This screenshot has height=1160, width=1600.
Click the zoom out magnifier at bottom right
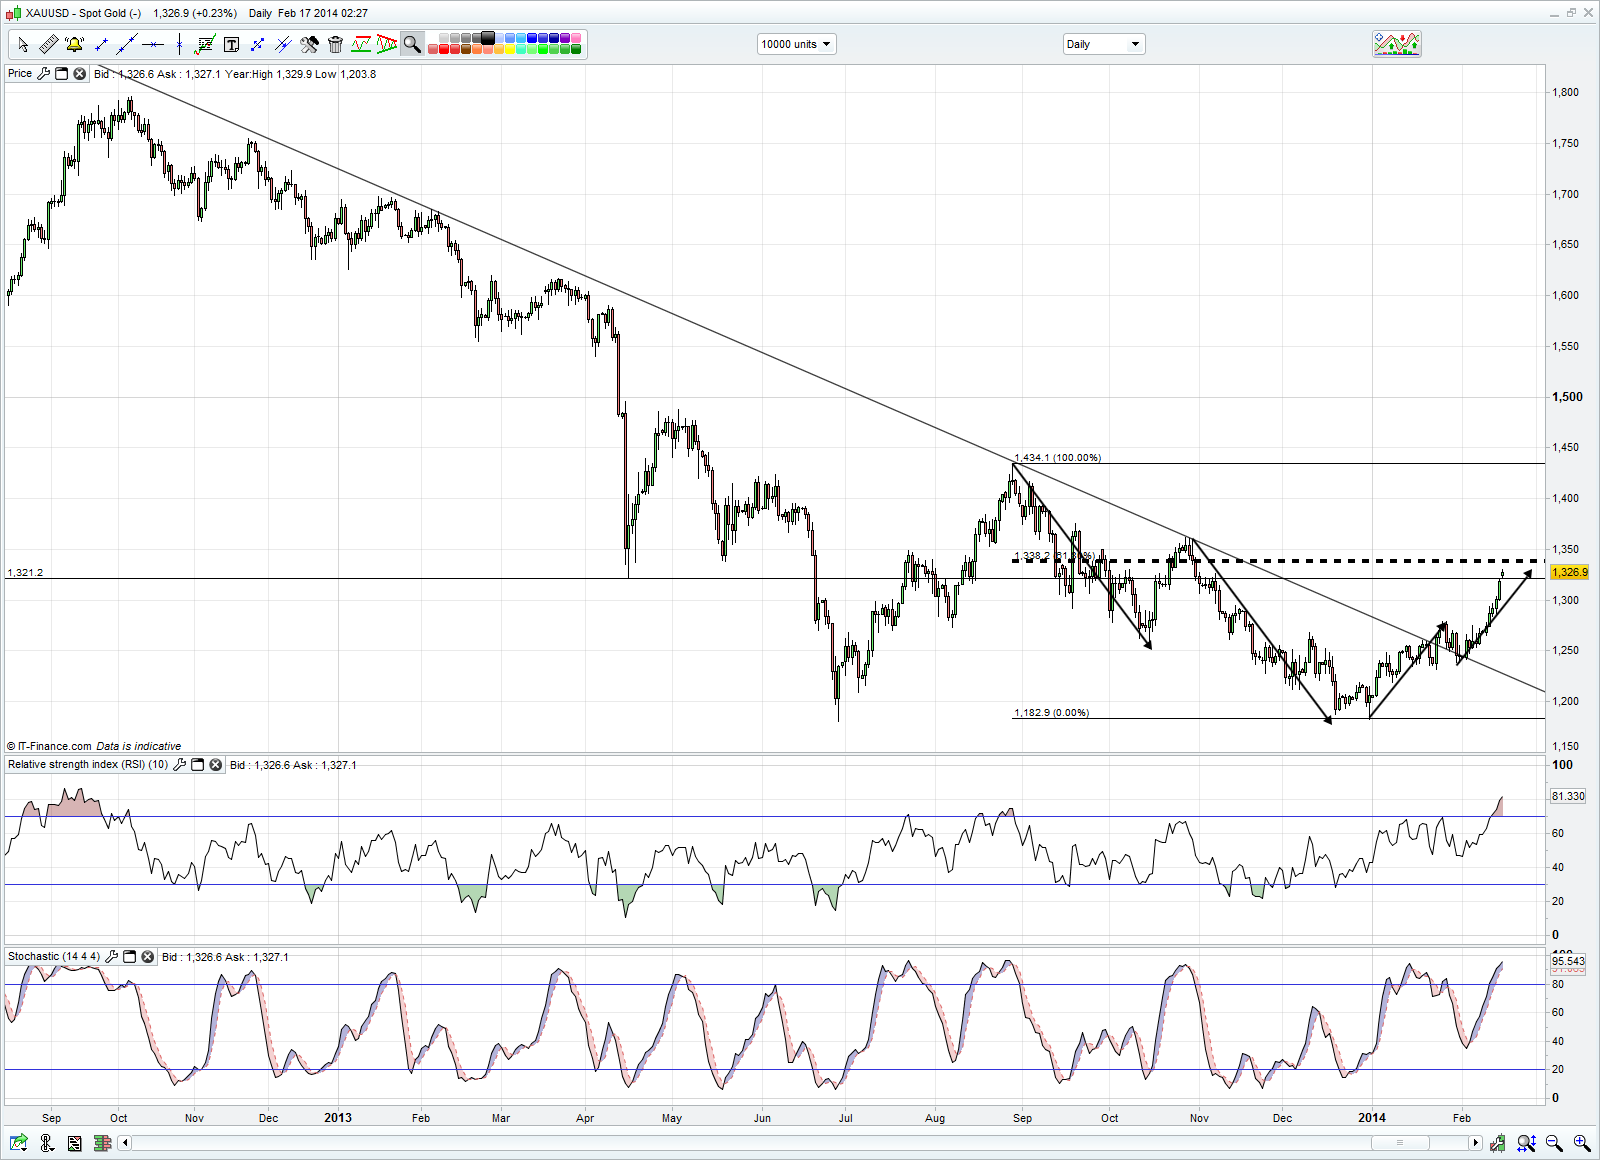tap(1554, 1143)
